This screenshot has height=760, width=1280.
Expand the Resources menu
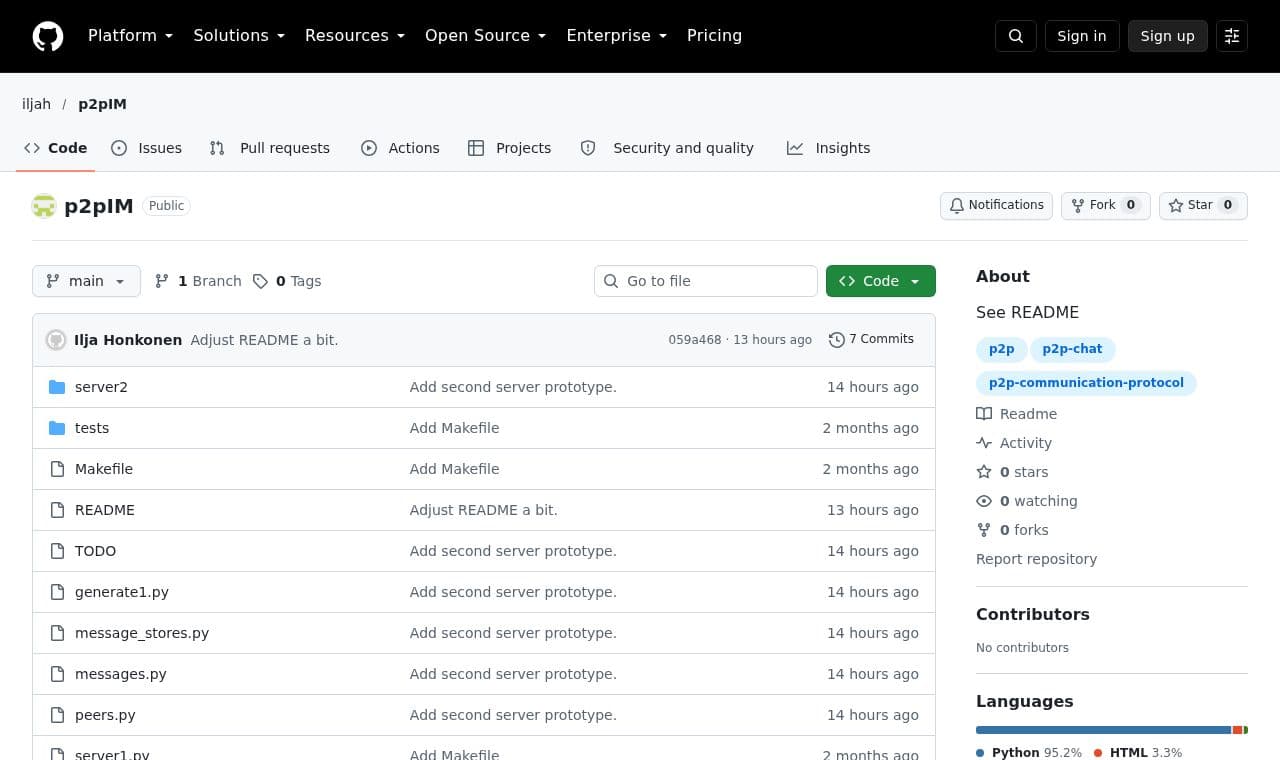pyautogui.click(x=355, y=36)
